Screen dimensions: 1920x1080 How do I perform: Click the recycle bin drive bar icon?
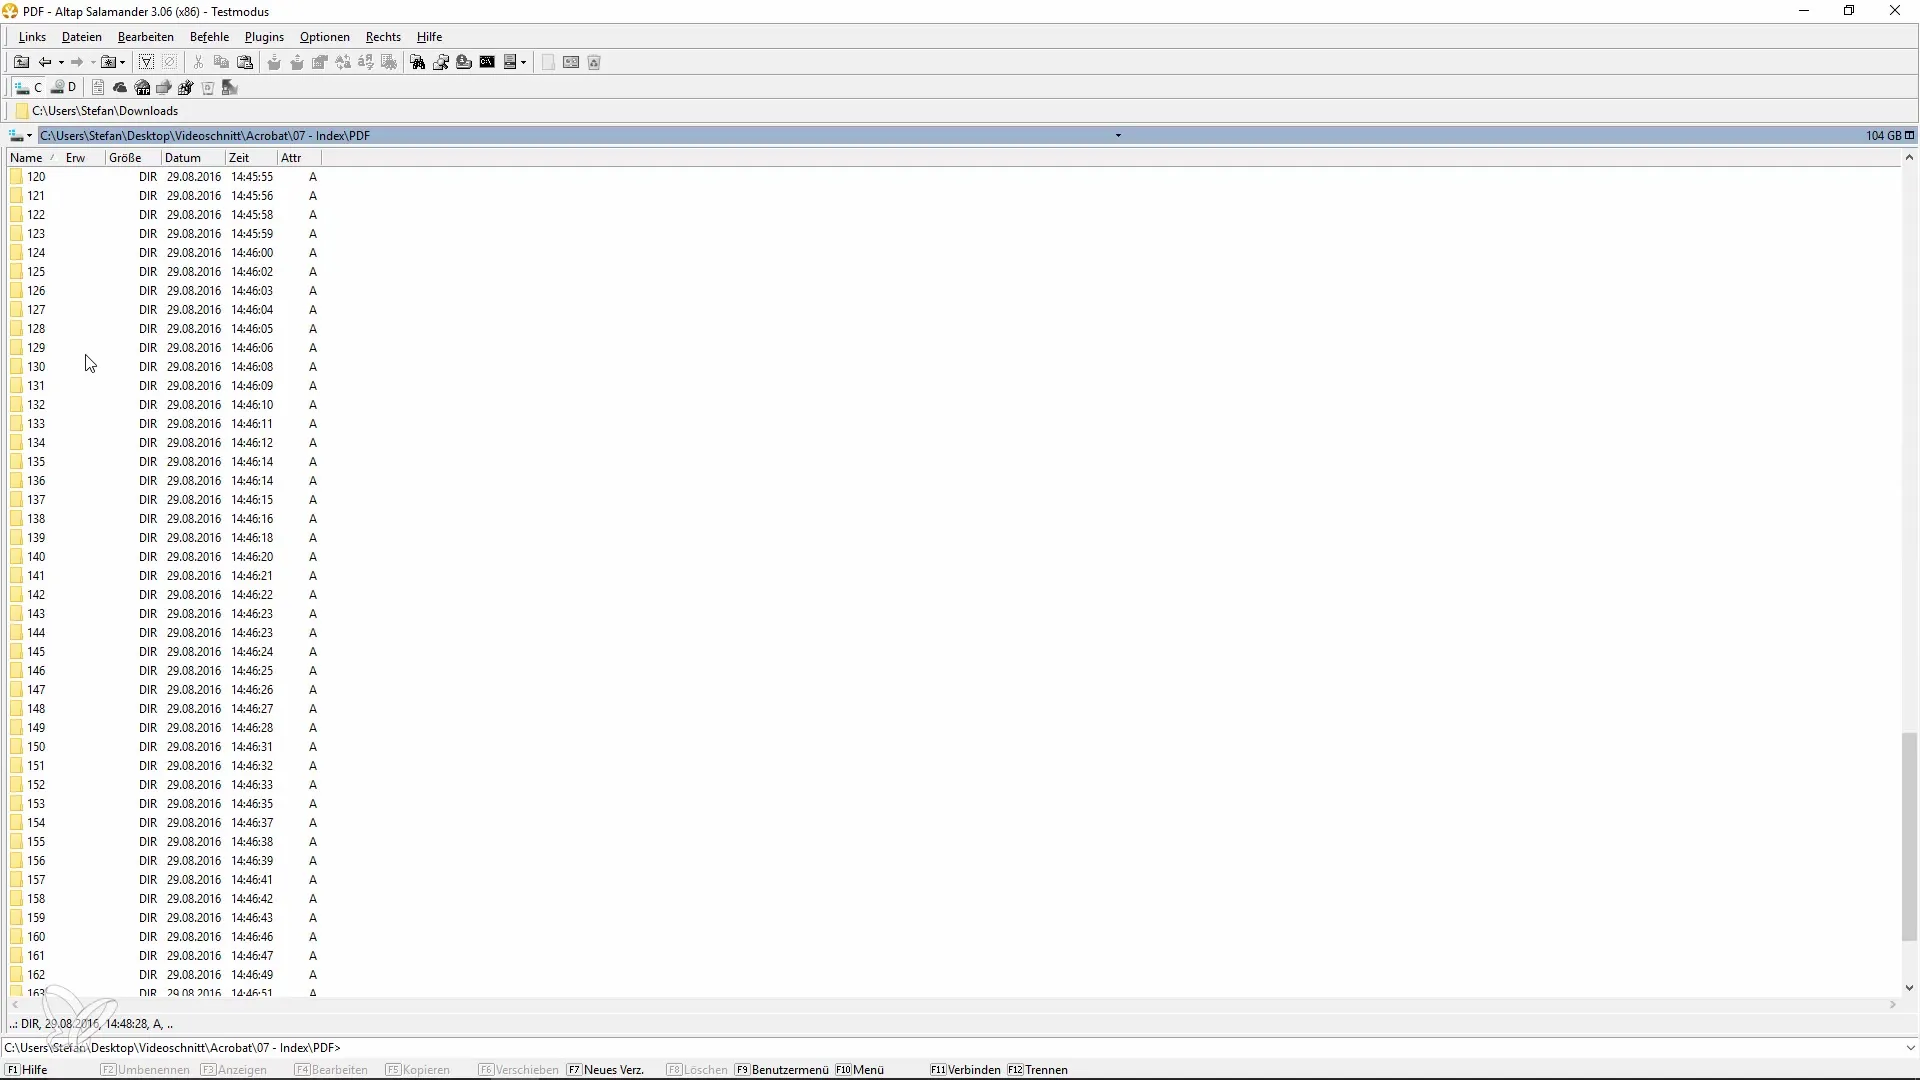pos(207,88)
